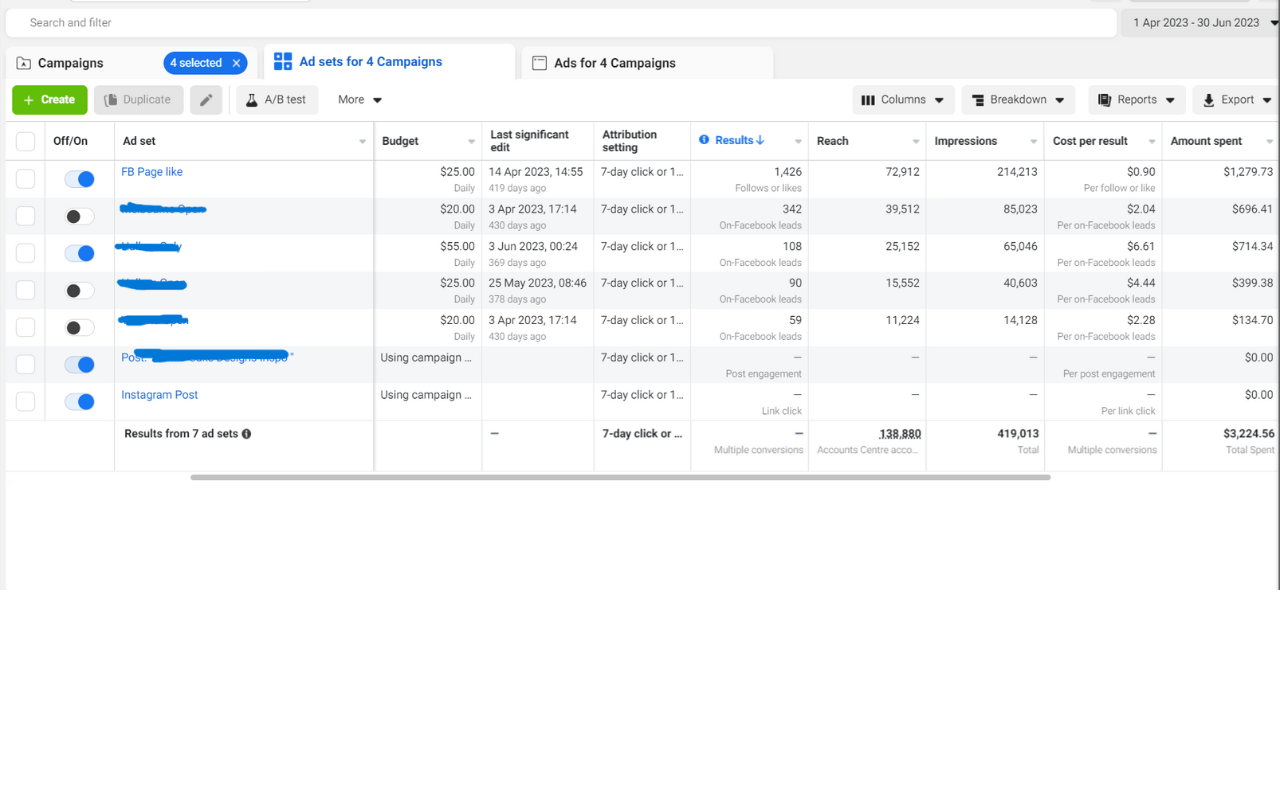Click the green Create button
Screen dimensions: 1280x800
(x=49, y=100)
